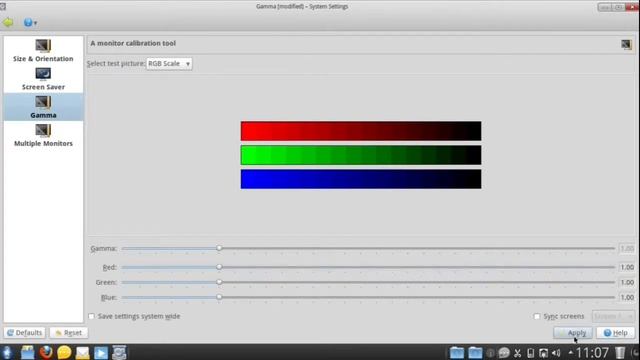Click the Blue value field

click(627, 298)
